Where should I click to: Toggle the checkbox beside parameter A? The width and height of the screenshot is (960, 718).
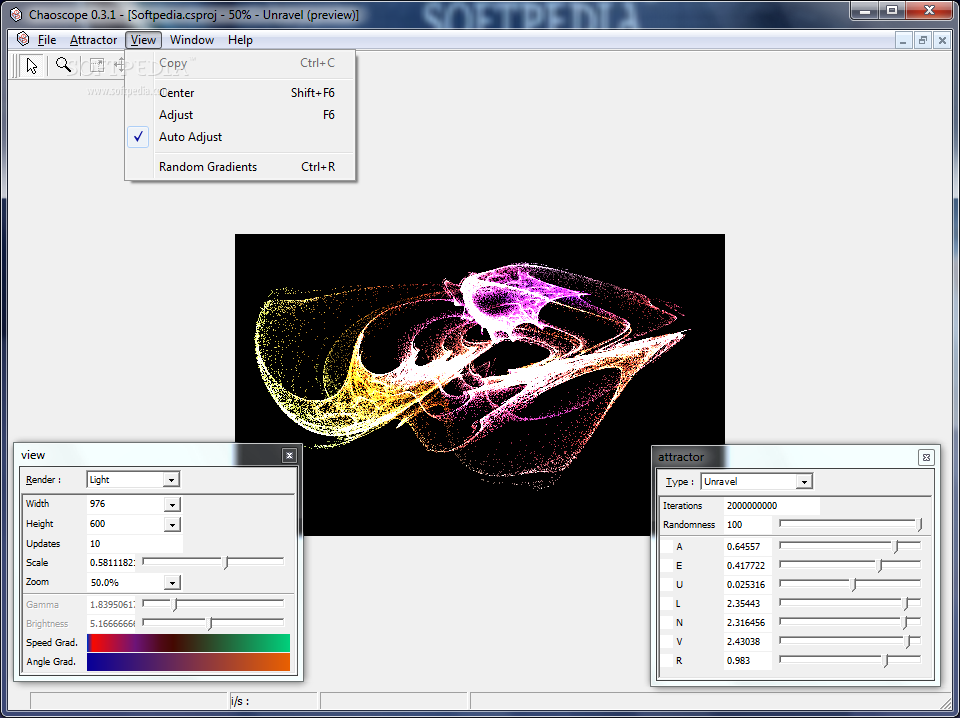point(667,547)
